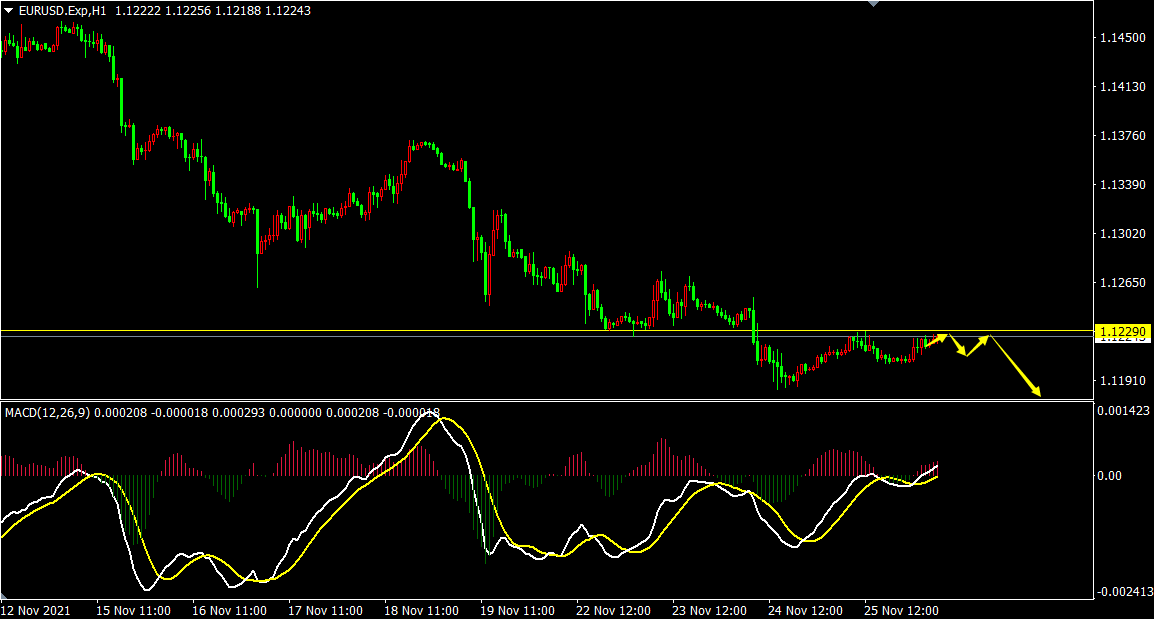Image resolution: width=1154 pixels, height=619 pixels.
Task: Click the white triangle beside EURUSD.Exp,H1
Action: 9,9
